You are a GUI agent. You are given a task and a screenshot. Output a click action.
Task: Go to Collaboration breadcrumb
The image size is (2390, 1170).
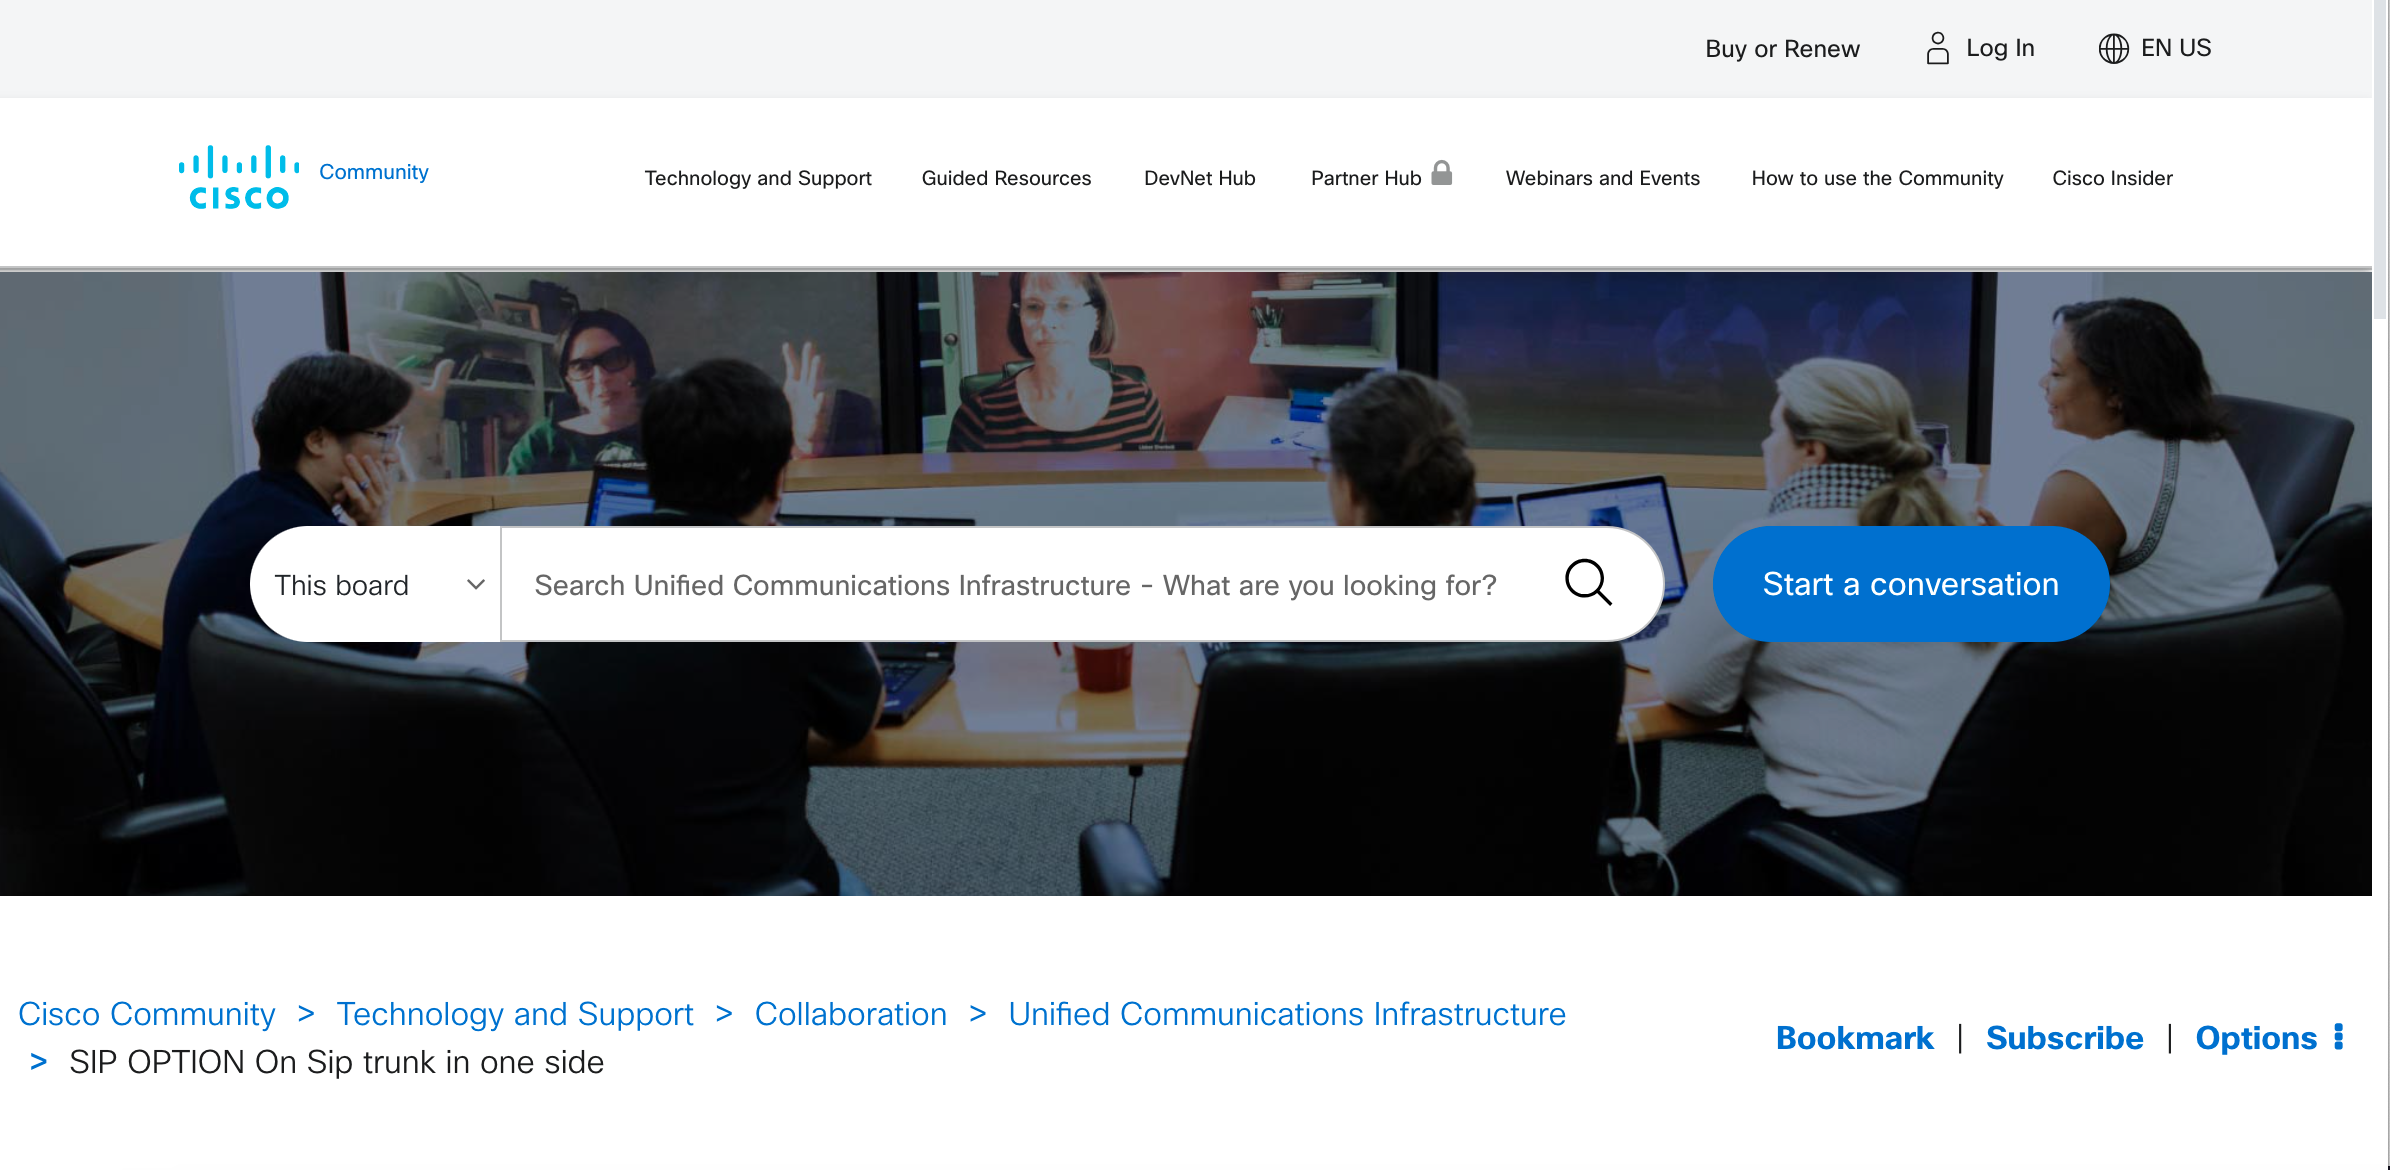pos(850,1014)
